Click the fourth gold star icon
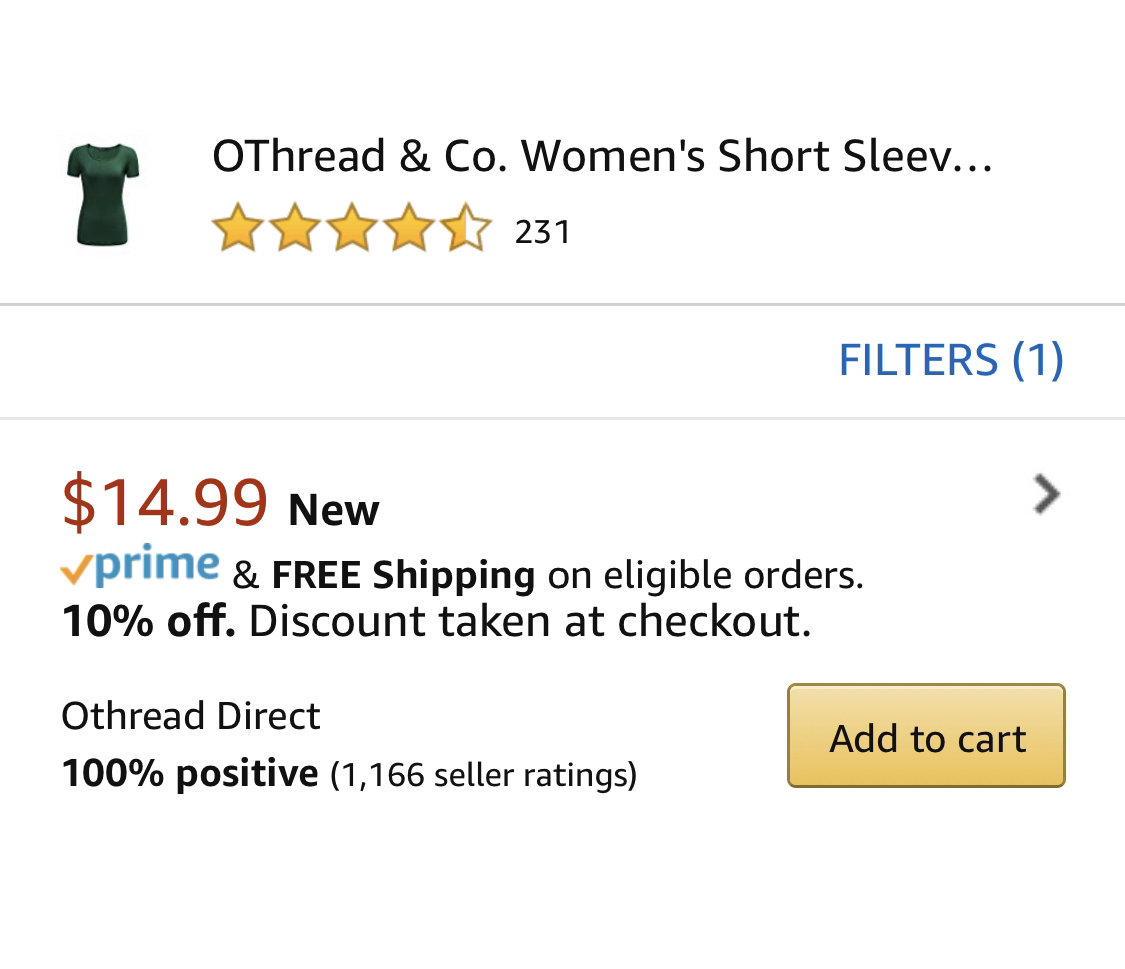The image size is (1125, 969). tap(409, 228)
